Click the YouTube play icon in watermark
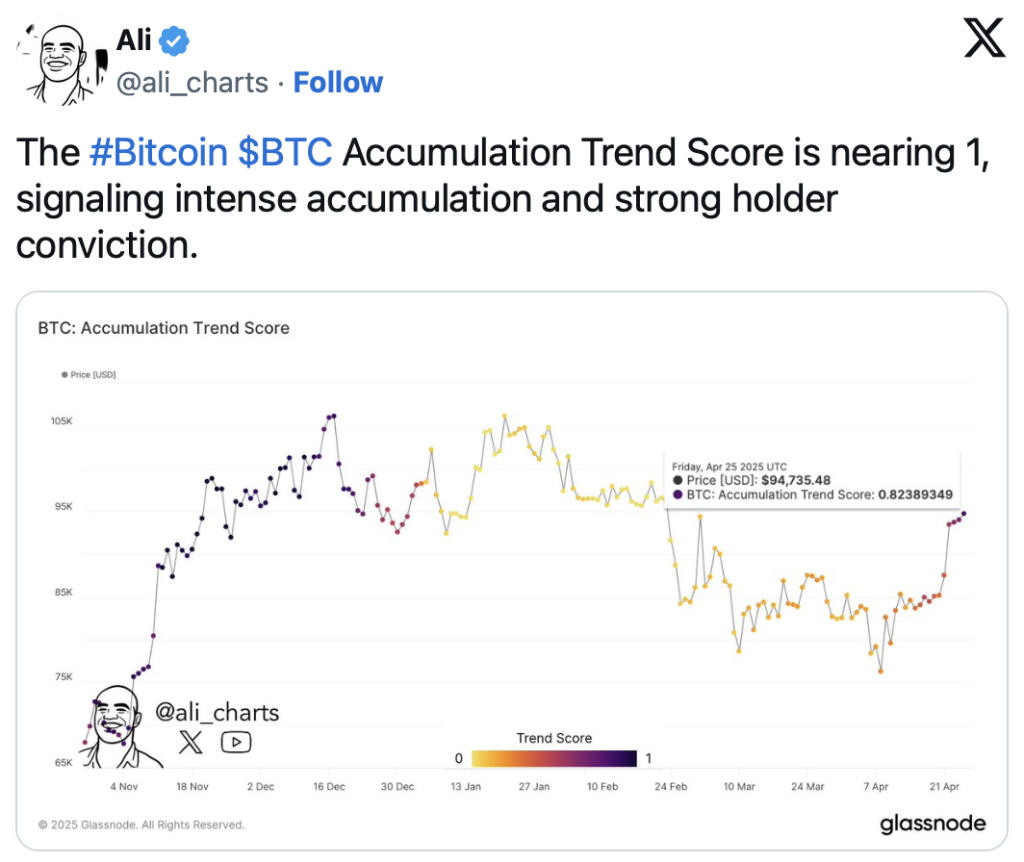 pos(236,742)
